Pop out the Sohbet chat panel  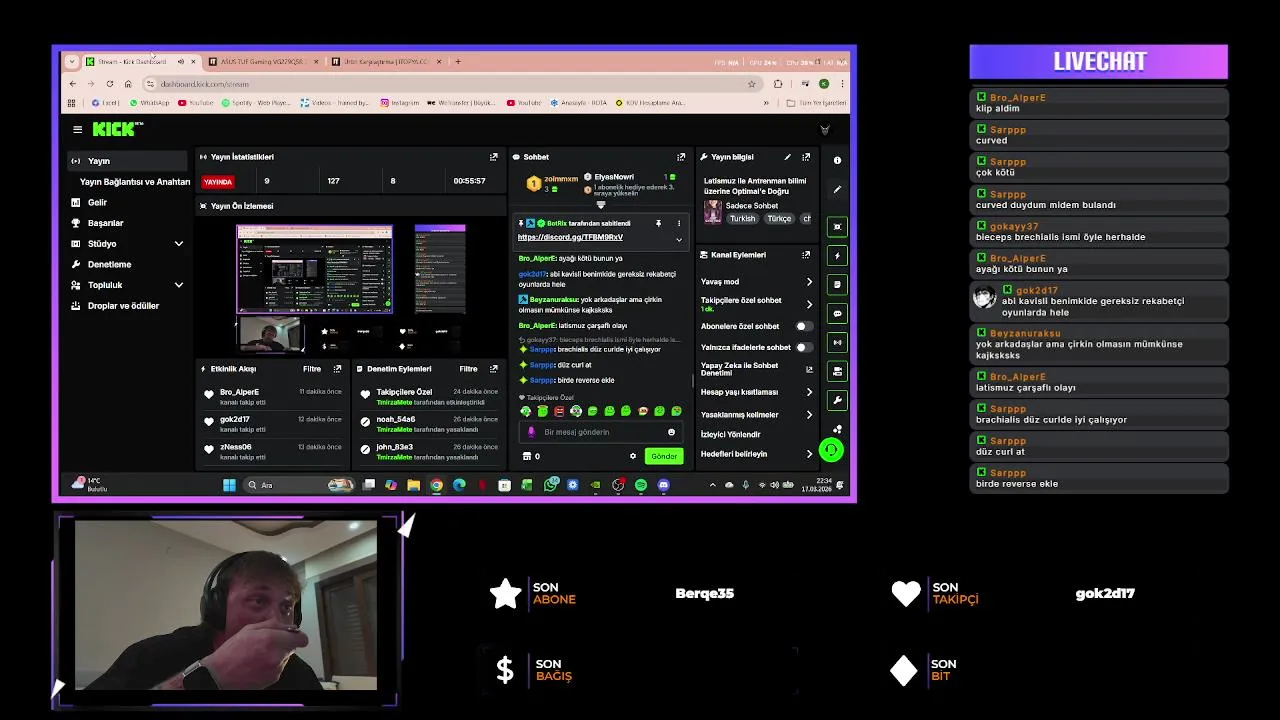pos(681,157)
